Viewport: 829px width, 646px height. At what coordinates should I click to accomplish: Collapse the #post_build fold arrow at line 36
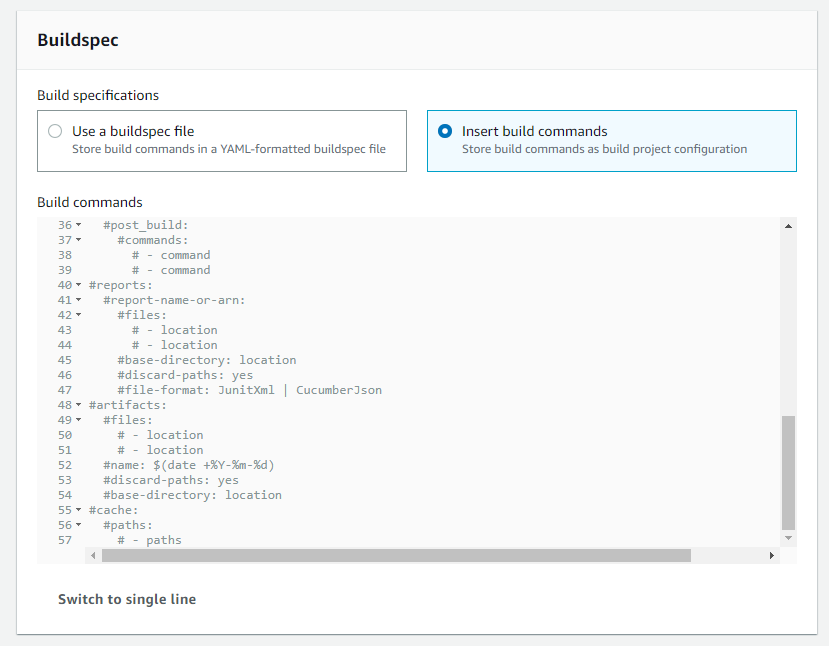[x=78, y=225]
